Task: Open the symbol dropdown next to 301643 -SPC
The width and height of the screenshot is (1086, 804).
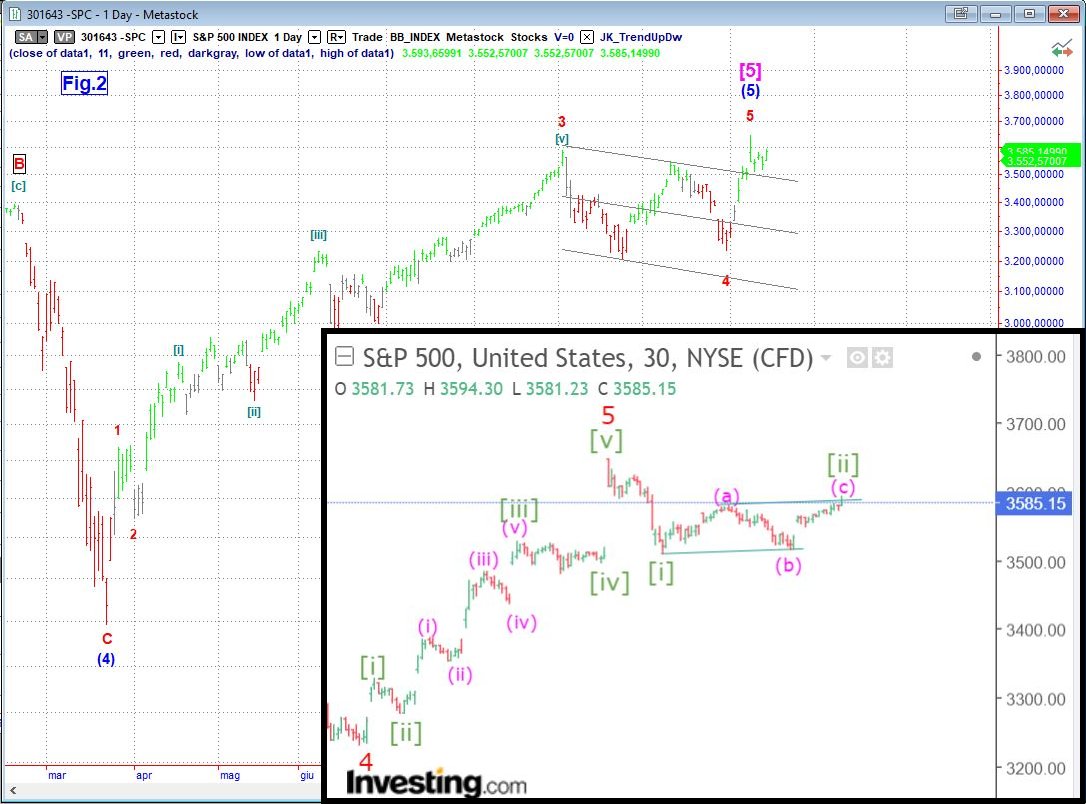Action: coord(159,37)
